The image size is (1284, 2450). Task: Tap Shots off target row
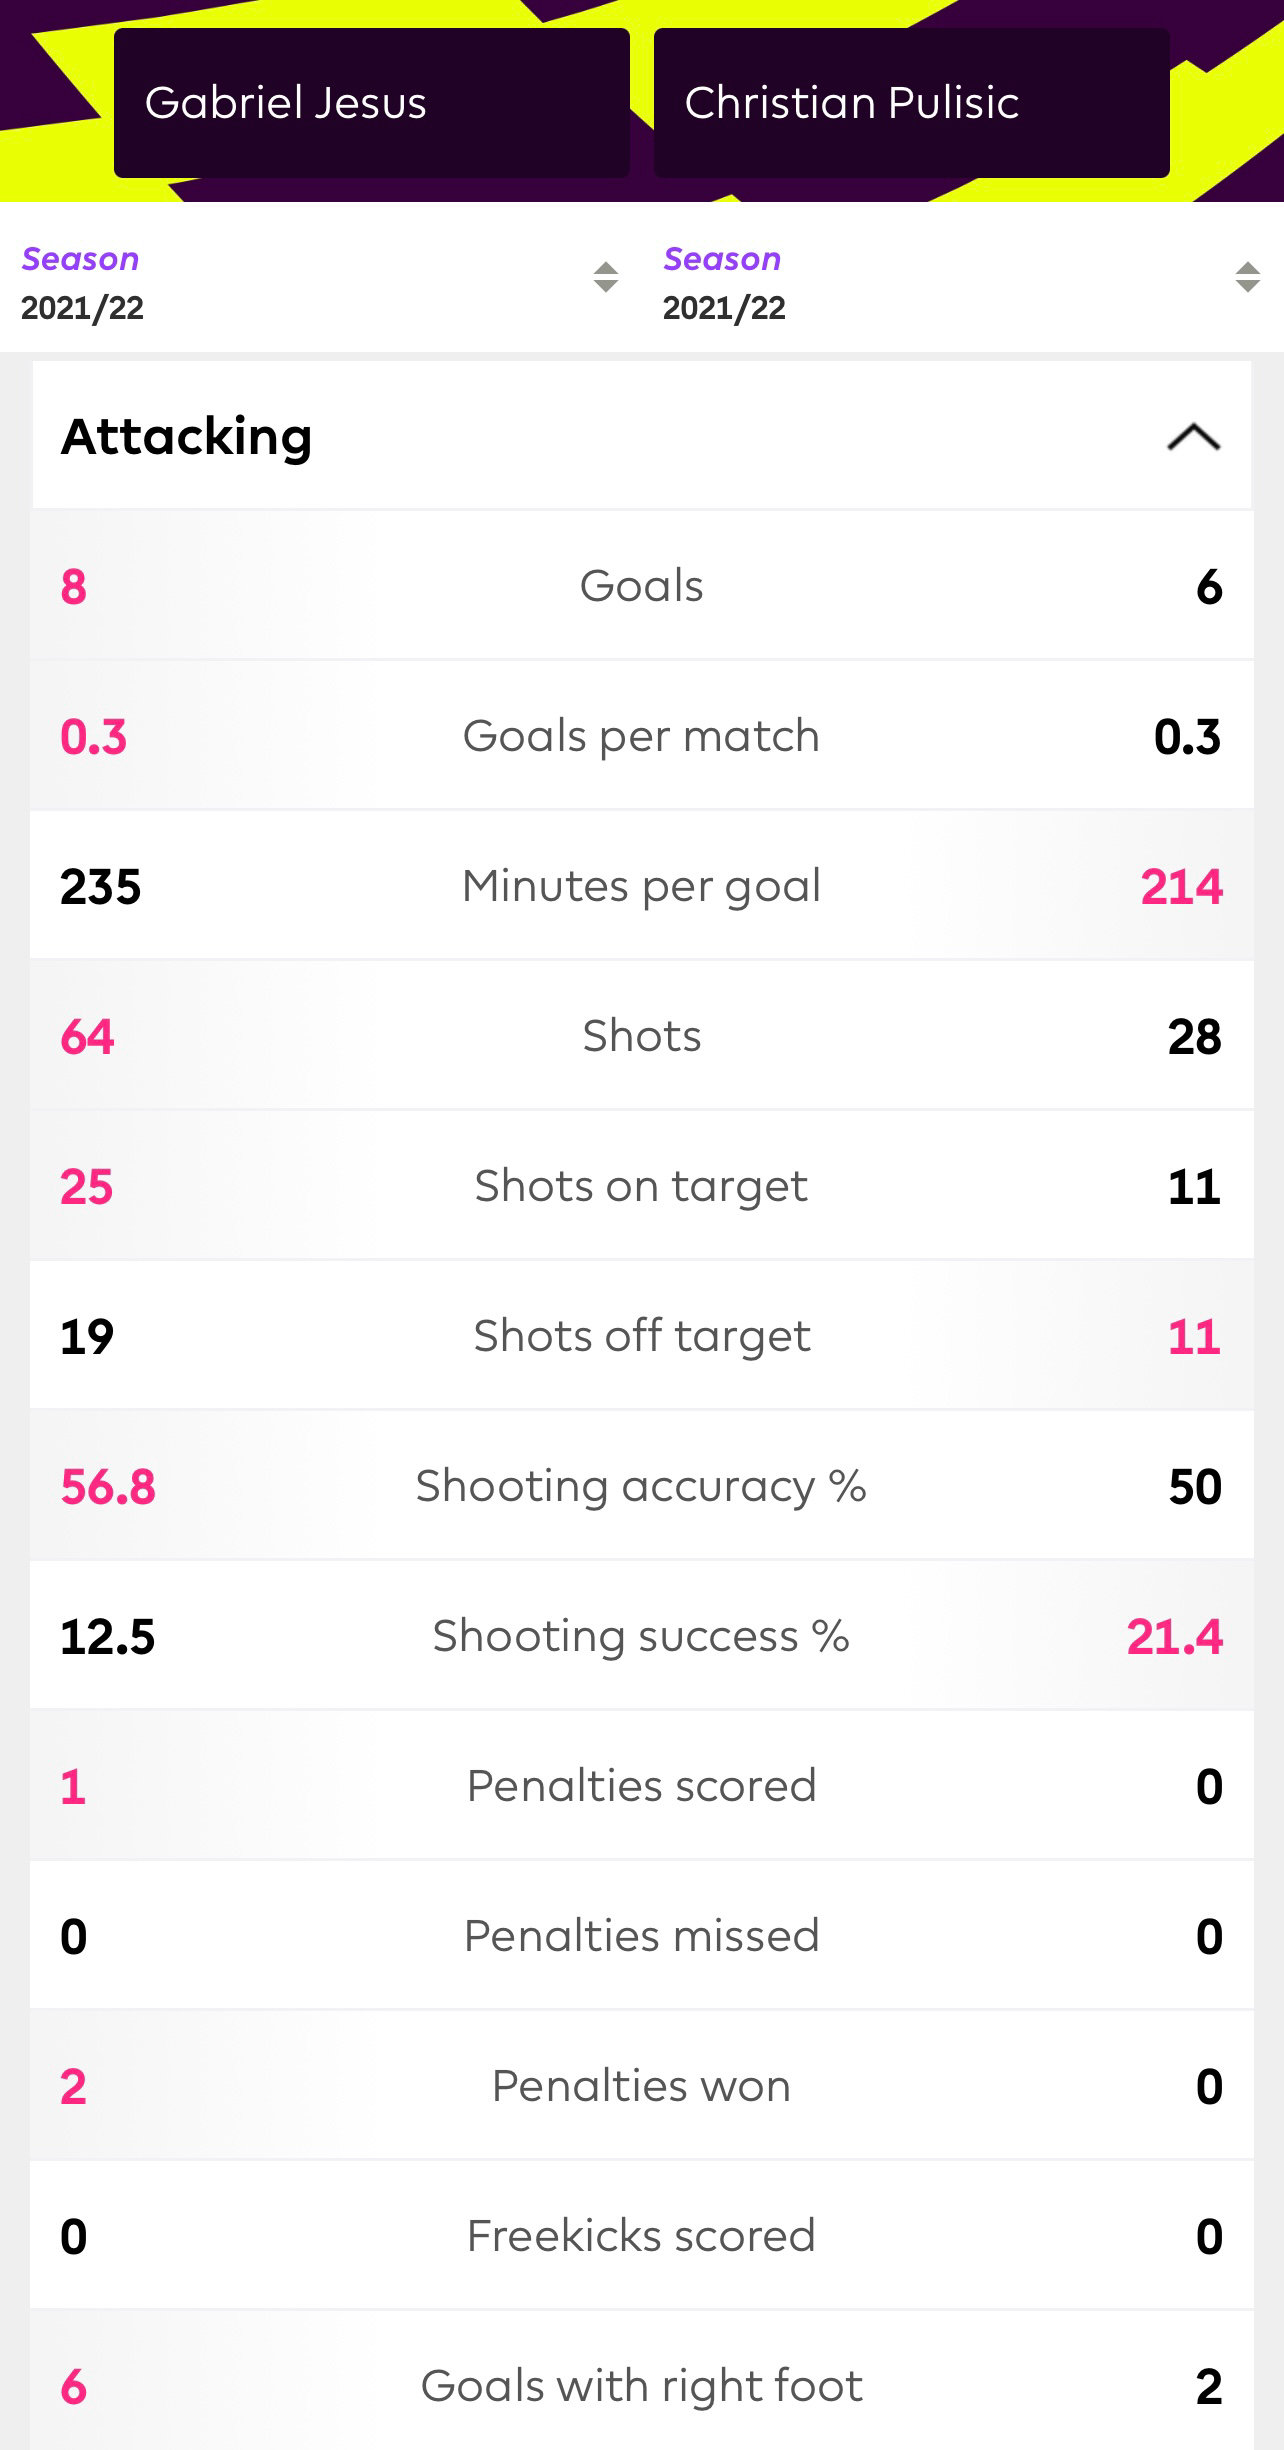642,1336
